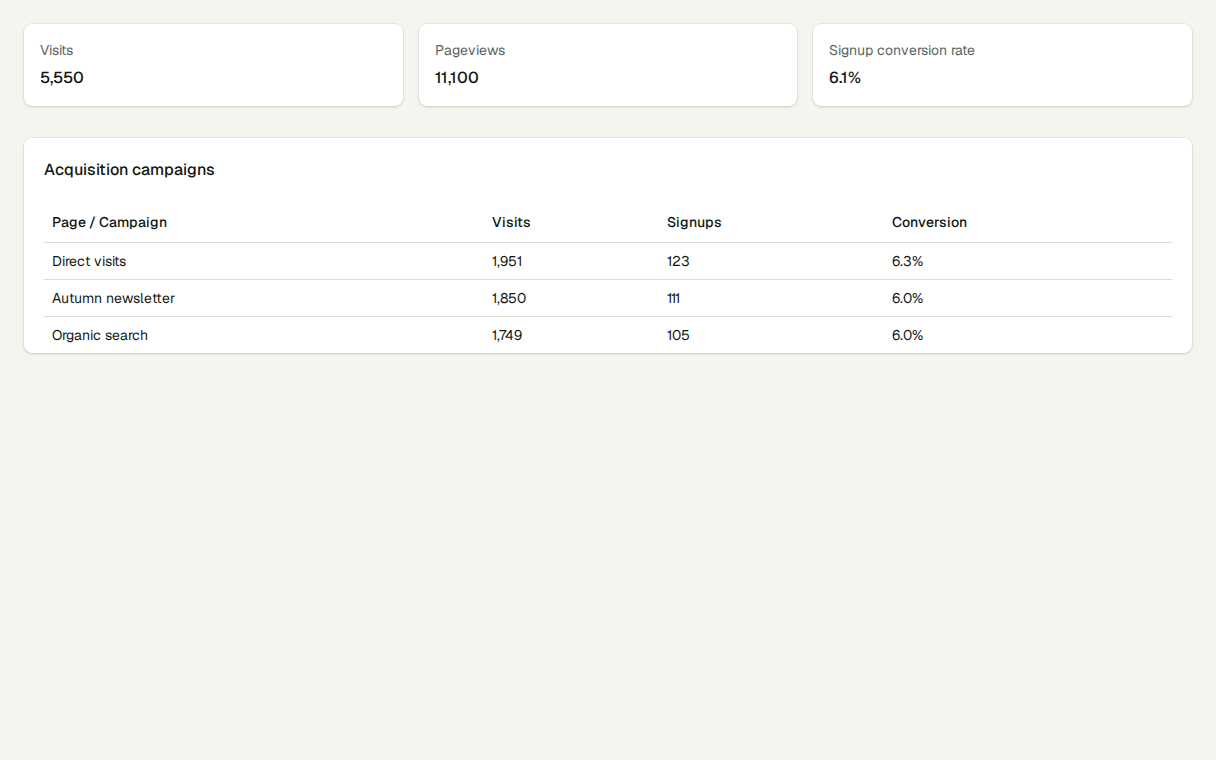Select the Organic search row name

pos(100,336)
